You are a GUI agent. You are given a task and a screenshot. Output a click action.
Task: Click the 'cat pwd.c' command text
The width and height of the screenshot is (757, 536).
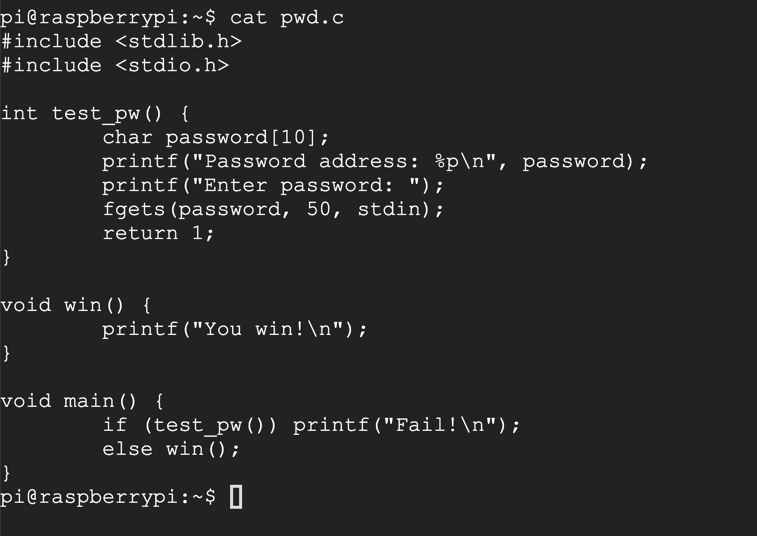287,17
